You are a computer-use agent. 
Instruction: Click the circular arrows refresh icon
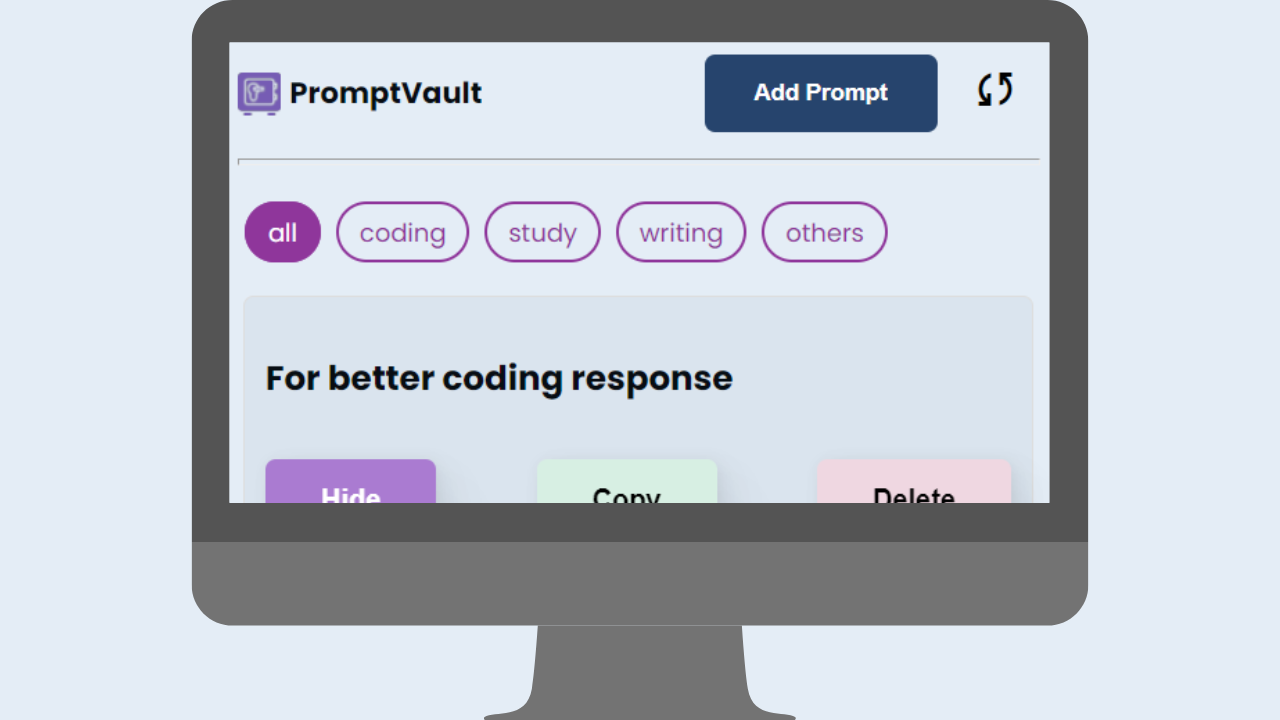pyautogui.click(x=995, y=90)
